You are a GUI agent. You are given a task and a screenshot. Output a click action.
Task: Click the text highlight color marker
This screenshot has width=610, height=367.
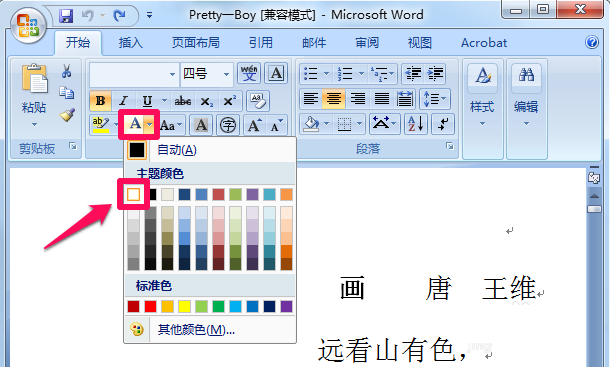100,125
